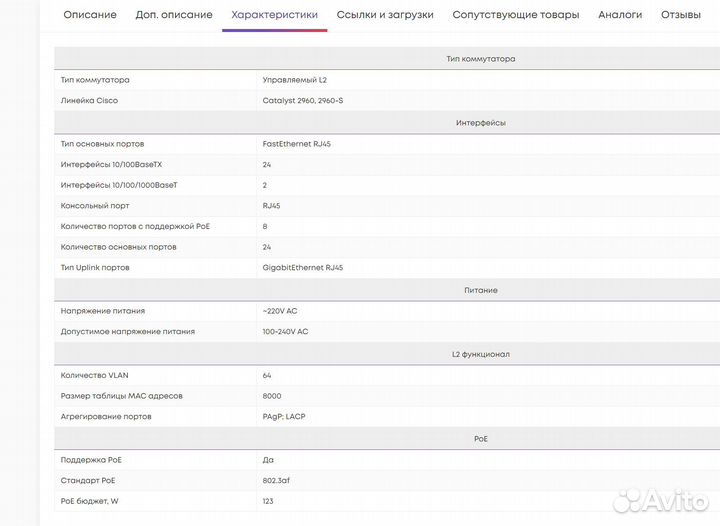The image size is (720, 526).
Task: Click Количество основных портов label
Action: click(x=118, y=247)
